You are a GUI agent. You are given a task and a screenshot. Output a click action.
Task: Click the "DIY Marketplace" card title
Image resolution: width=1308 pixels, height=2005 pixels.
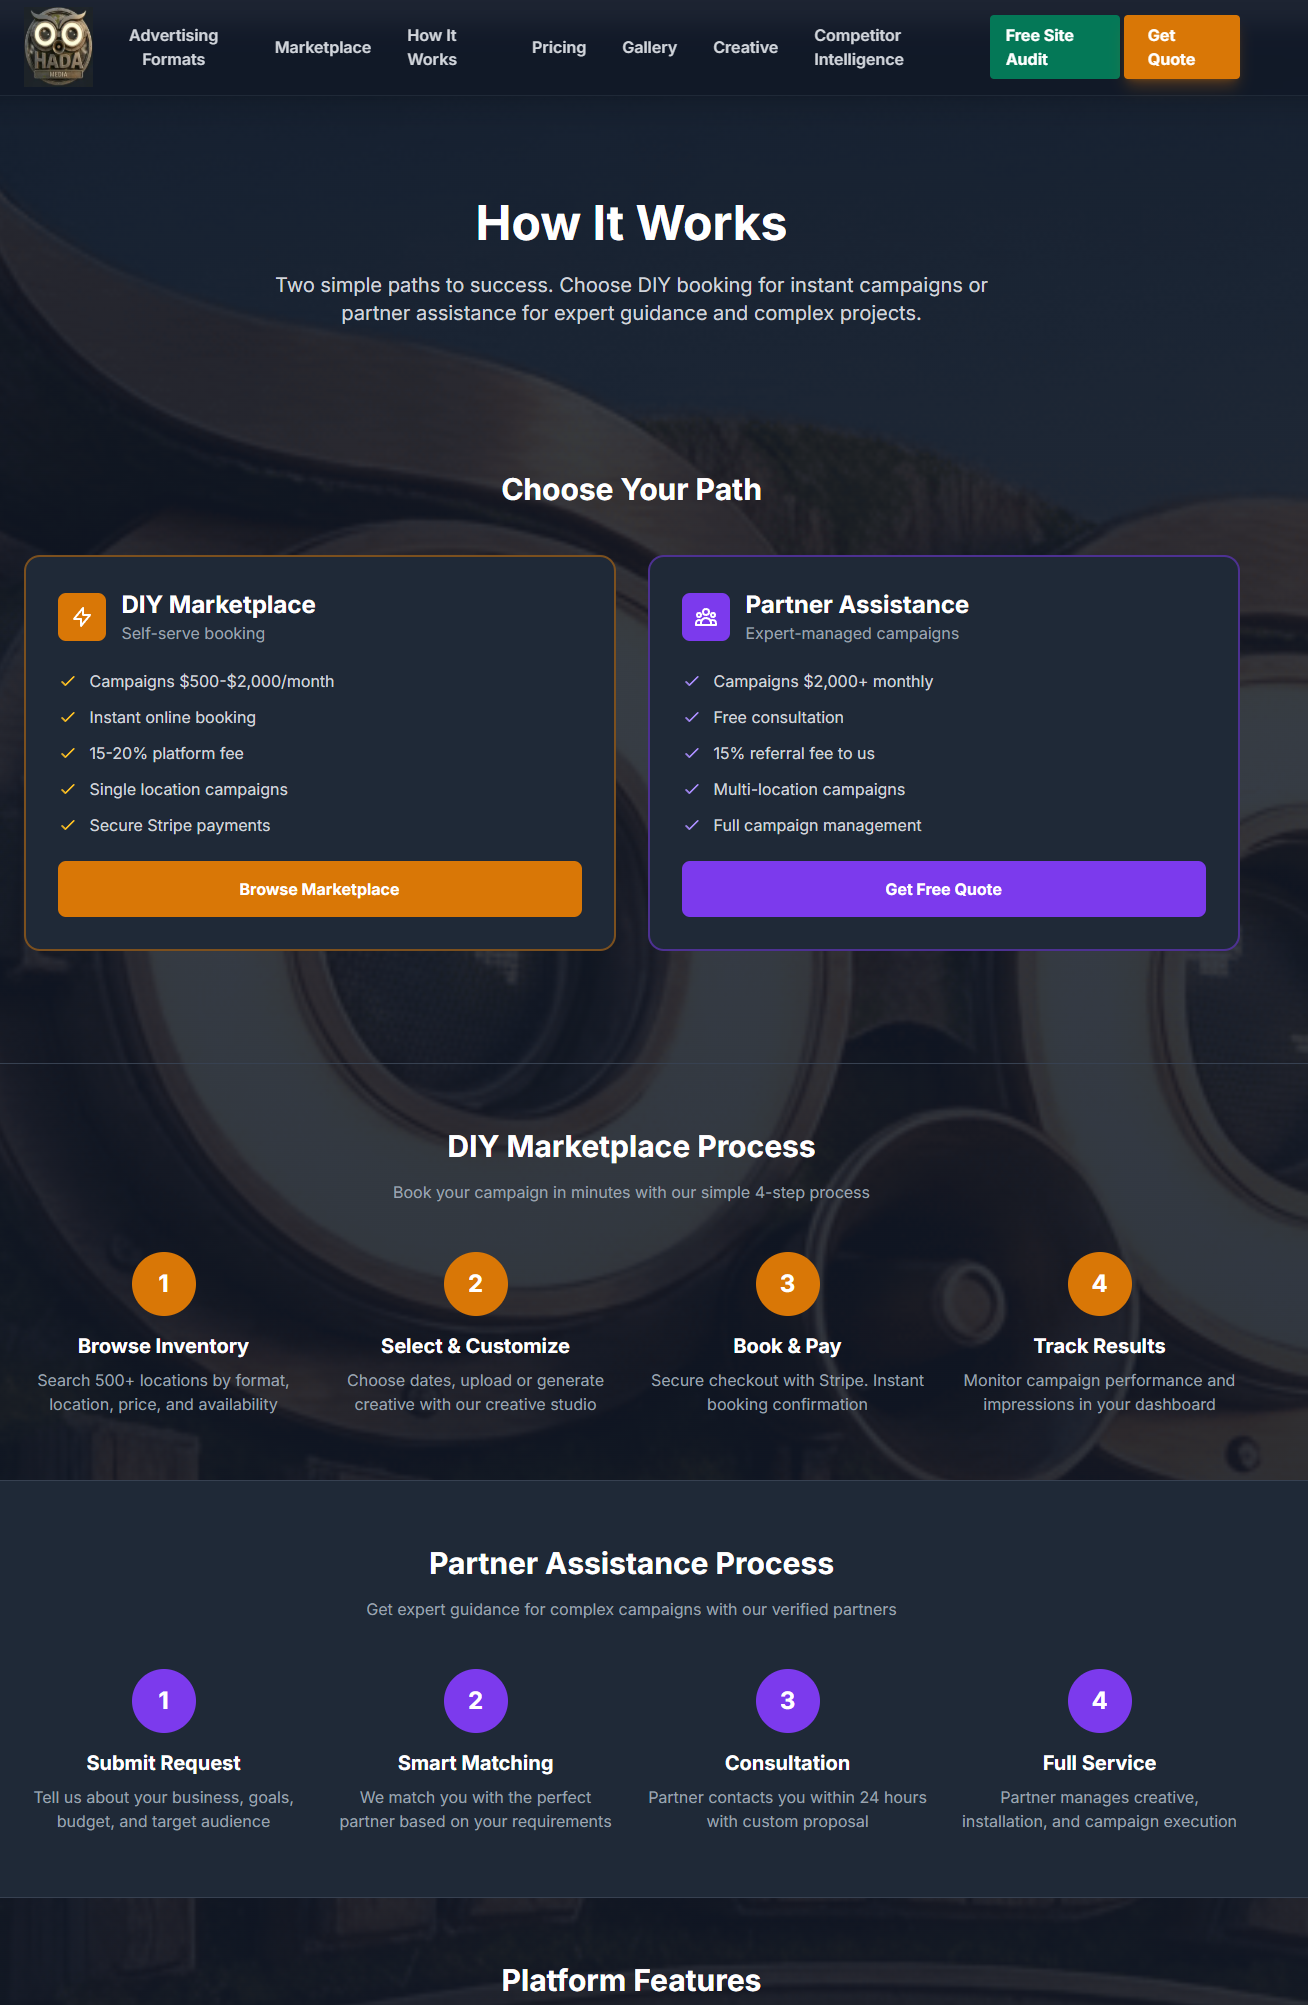[x=219, y=605]
